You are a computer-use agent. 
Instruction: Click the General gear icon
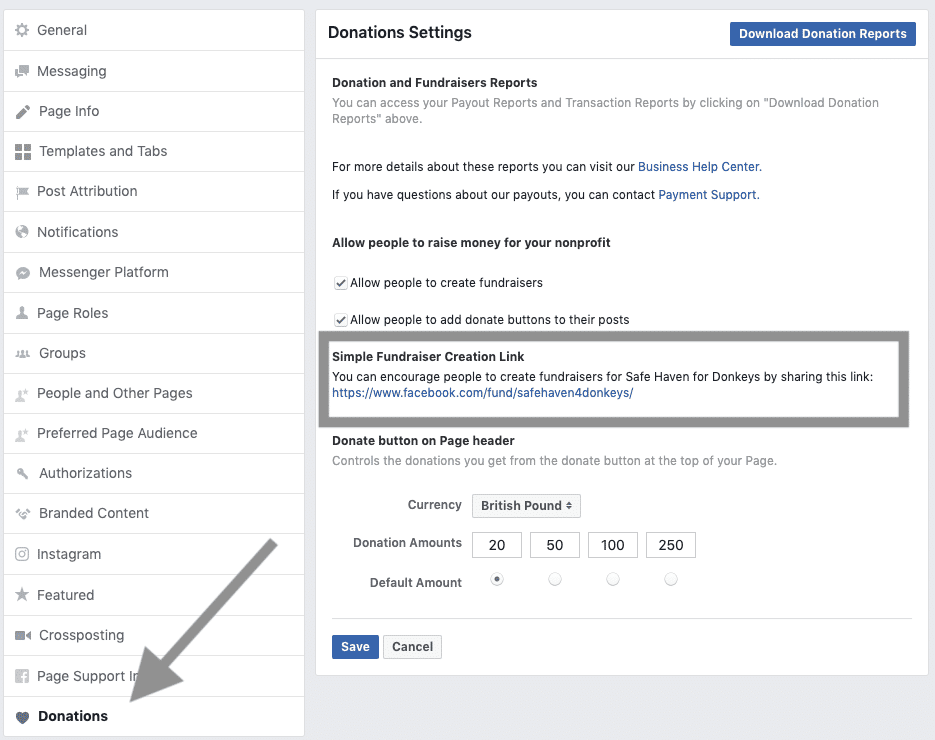pyautogui.click(x=22, y=30)
